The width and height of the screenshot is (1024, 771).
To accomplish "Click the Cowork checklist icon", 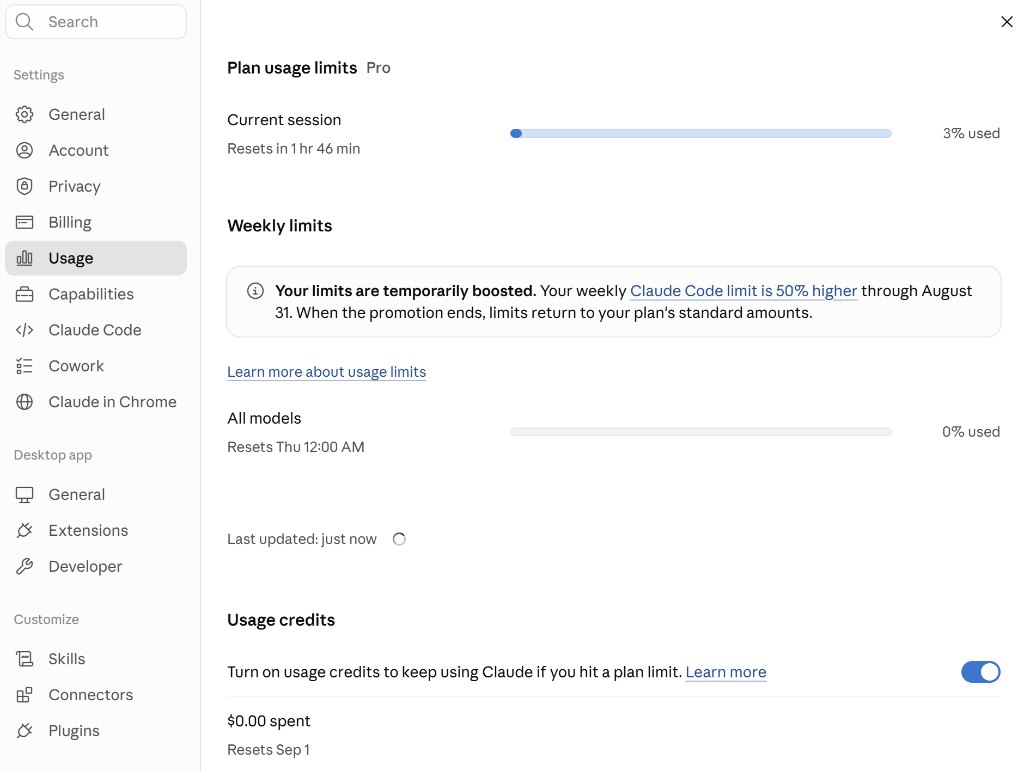I will tap(24, 366).
